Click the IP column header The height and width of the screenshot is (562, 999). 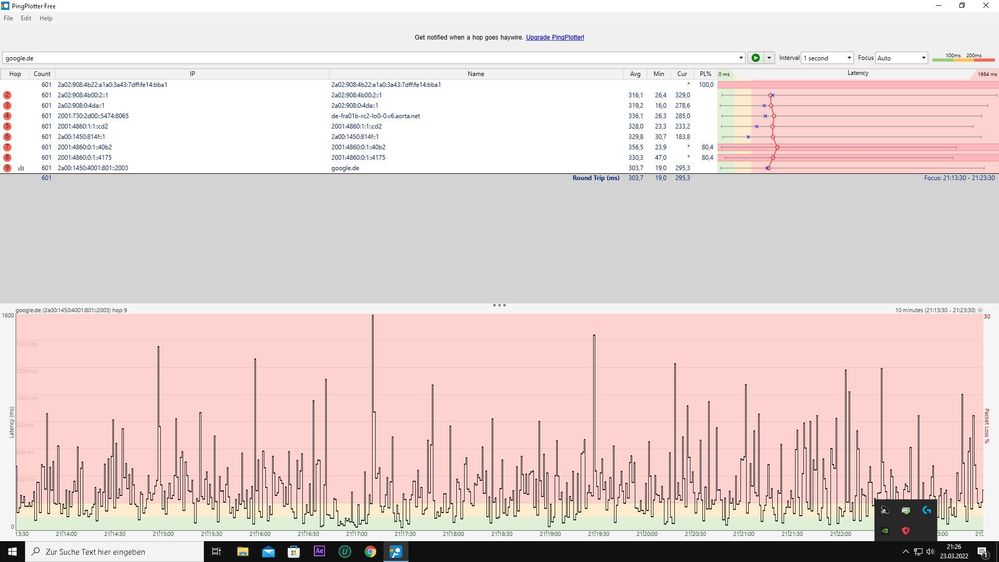coord(192,74)
